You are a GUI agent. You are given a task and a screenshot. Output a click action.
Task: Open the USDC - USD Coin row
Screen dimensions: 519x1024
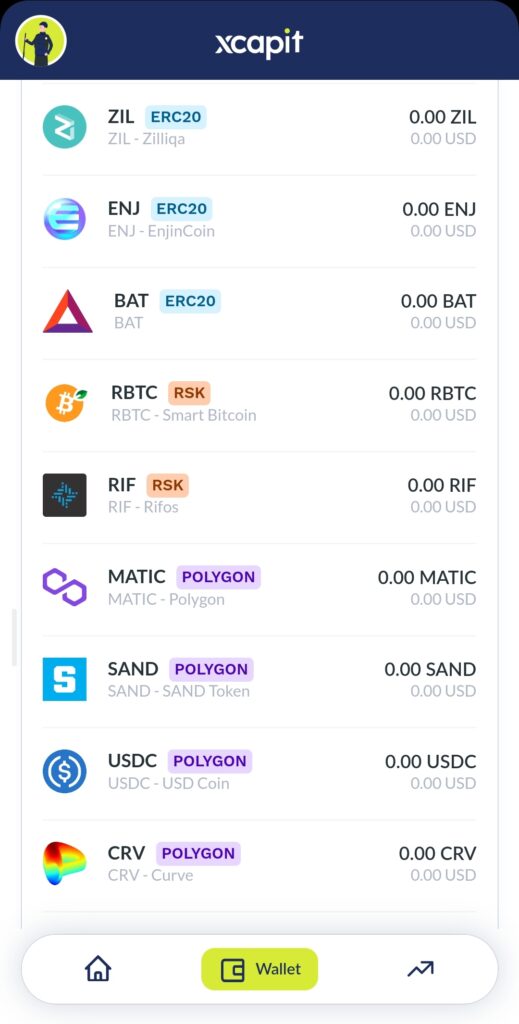coord(259,774)
